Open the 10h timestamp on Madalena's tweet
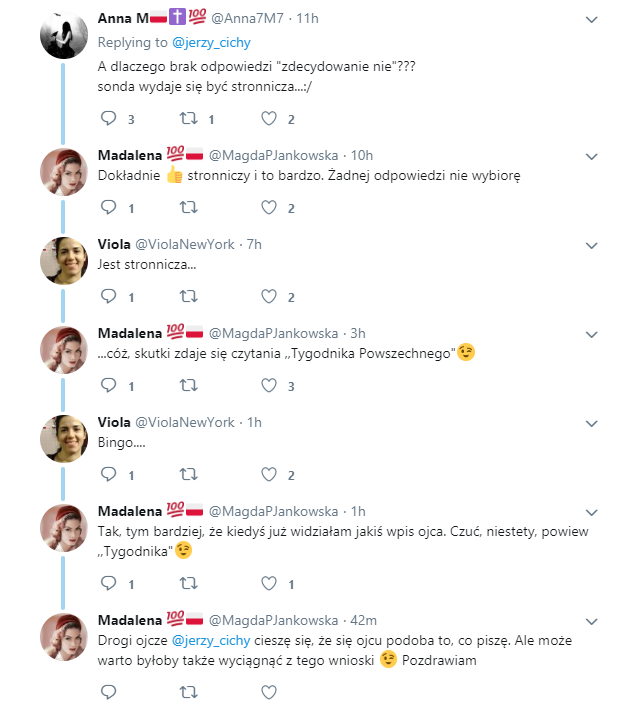 (x=362, y=155)
